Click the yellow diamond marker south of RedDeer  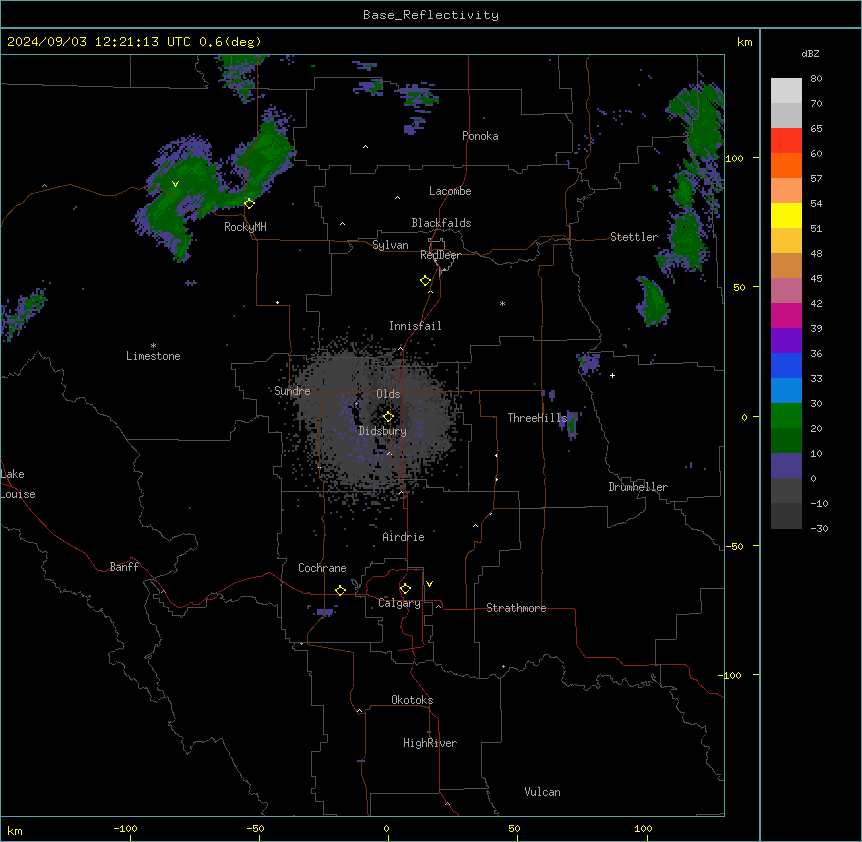pyautogui.click(x=425, y=280)
